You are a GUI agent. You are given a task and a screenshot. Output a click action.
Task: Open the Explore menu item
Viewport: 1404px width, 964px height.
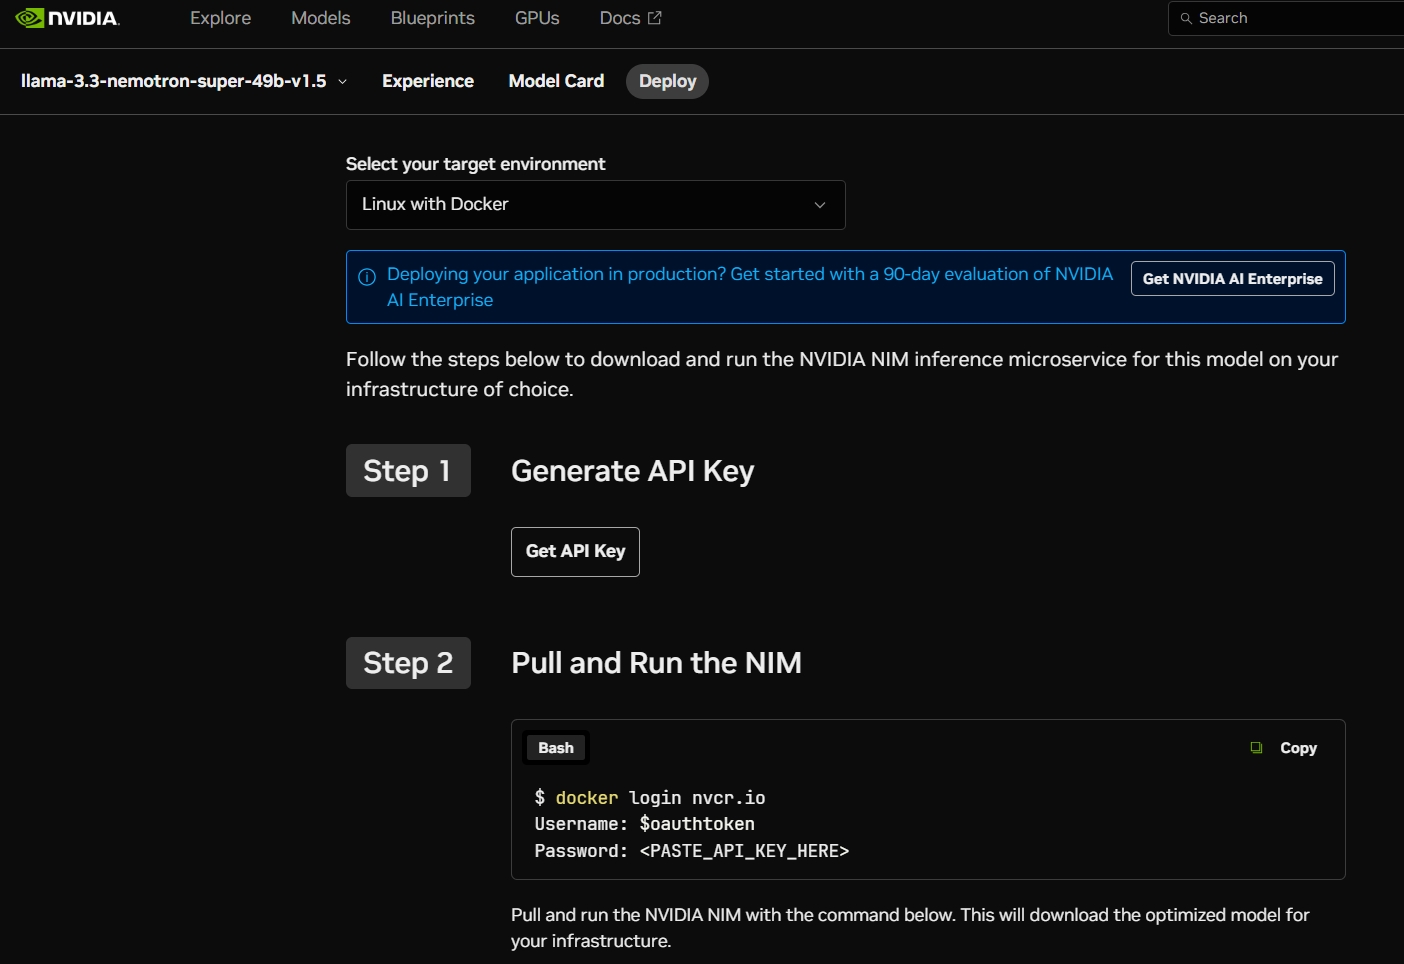point(220,18)
